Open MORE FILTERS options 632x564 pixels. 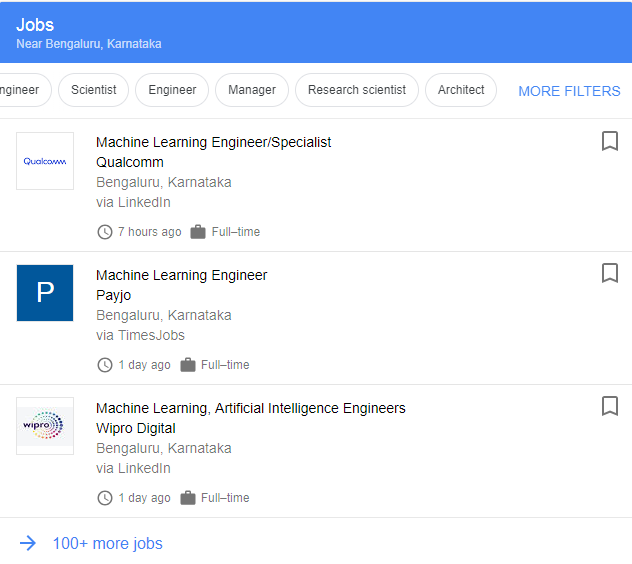[569, 91]
